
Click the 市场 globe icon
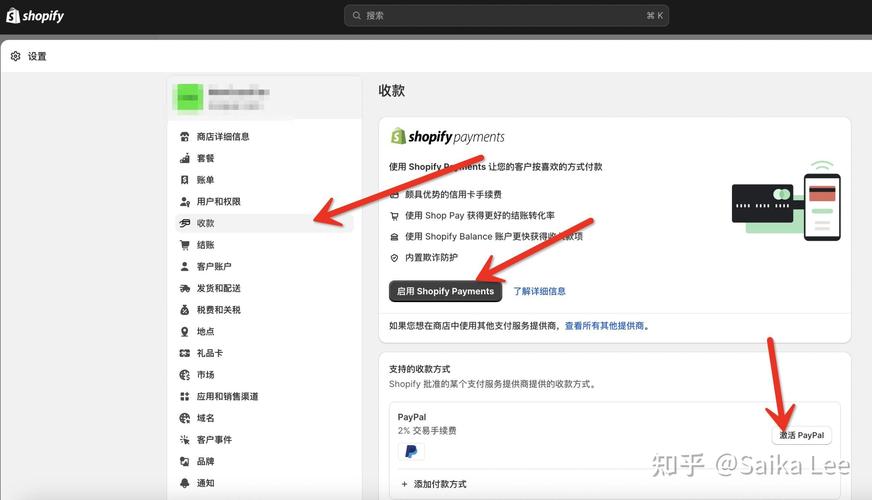tap(185, 375)
